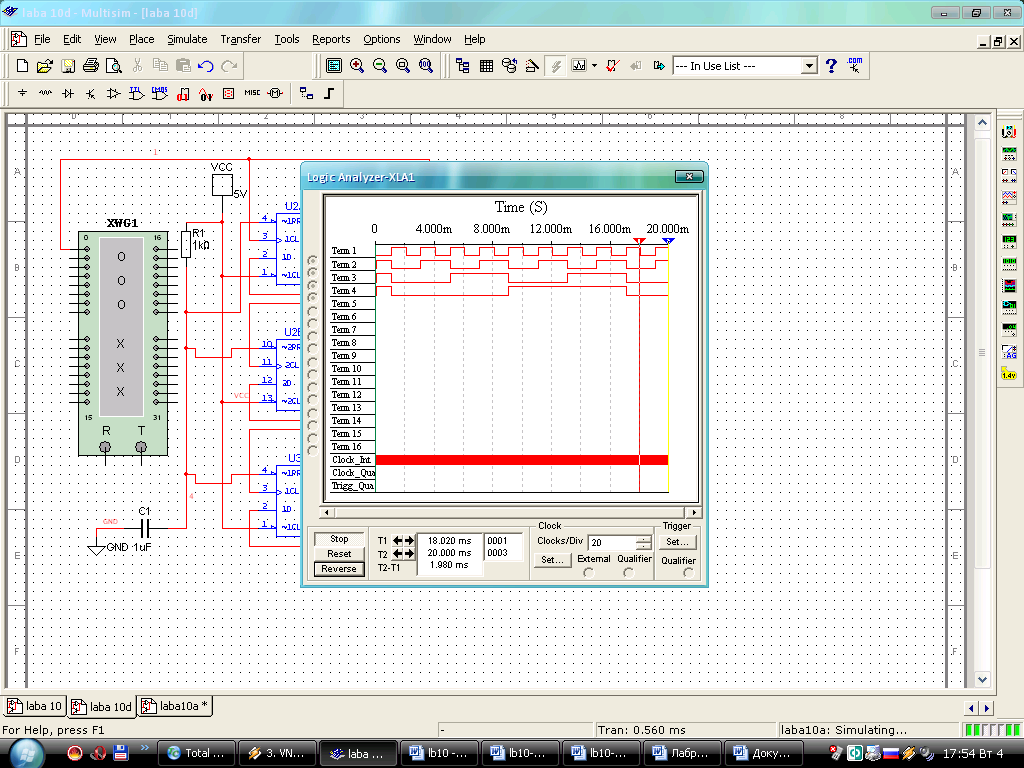
Task: Click the blue Help question mark icon
Action: pos(831,66)
